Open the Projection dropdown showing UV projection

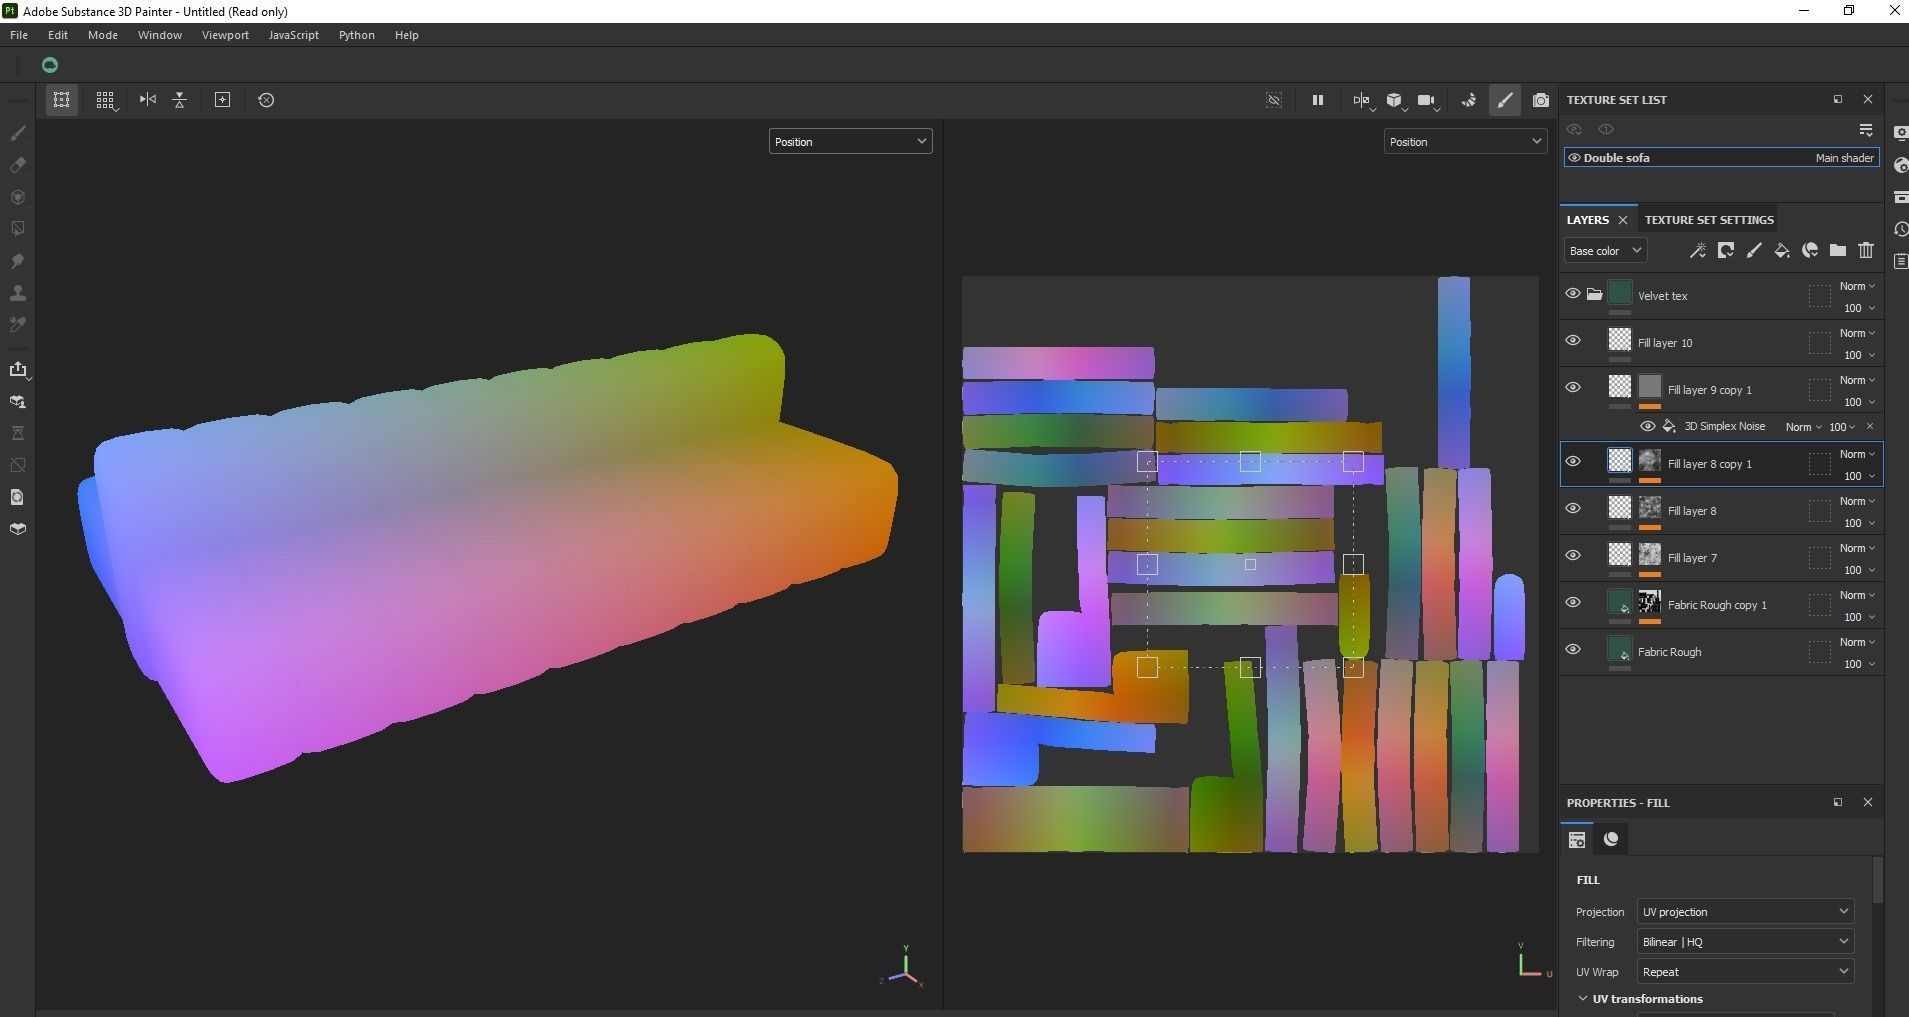pos(1745,912)
